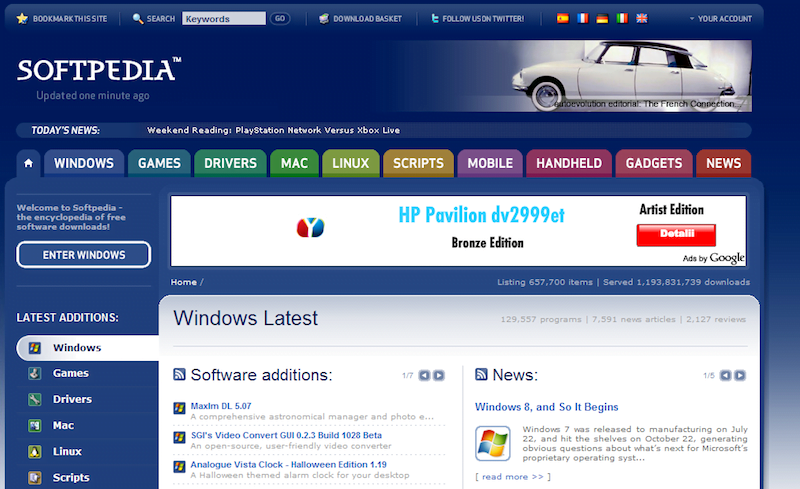Select Linux in Latest Additions list
Viewport: 800px width, 489px height.
point(67,452)
